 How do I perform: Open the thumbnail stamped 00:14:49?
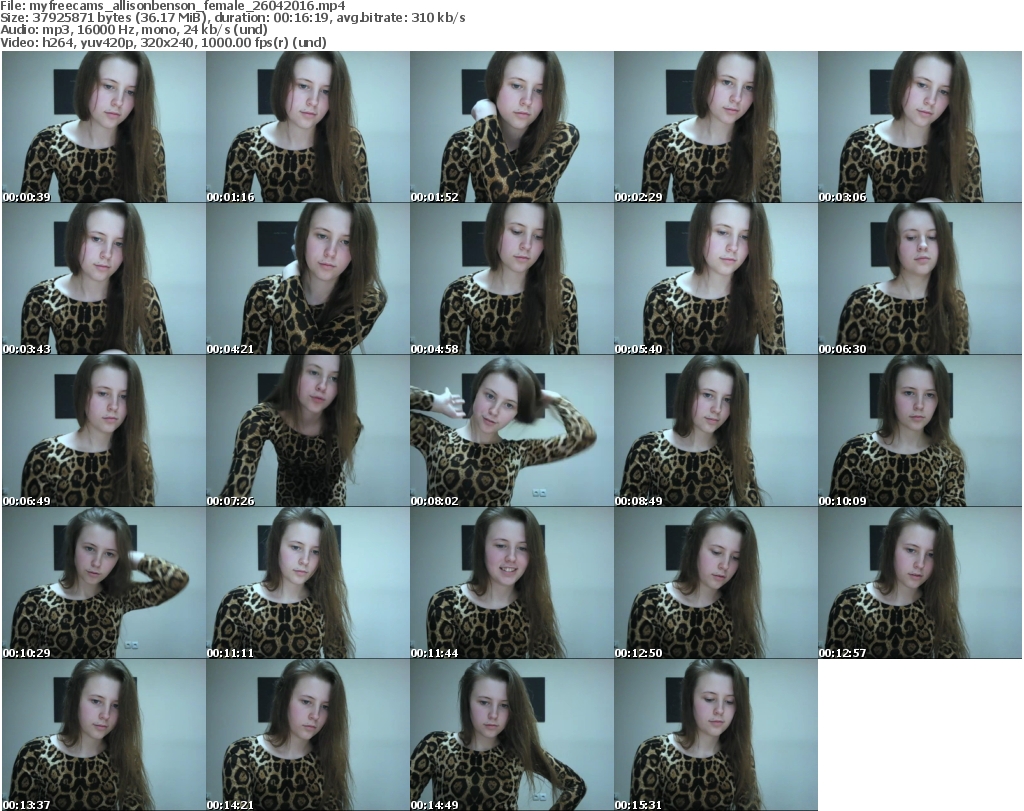[512, 735]
